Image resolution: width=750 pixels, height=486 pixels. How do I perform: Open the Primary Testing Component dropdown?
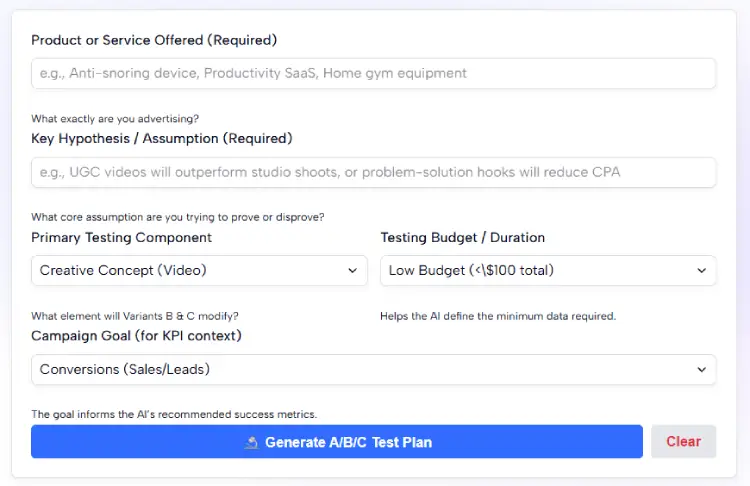coord(199,271)
